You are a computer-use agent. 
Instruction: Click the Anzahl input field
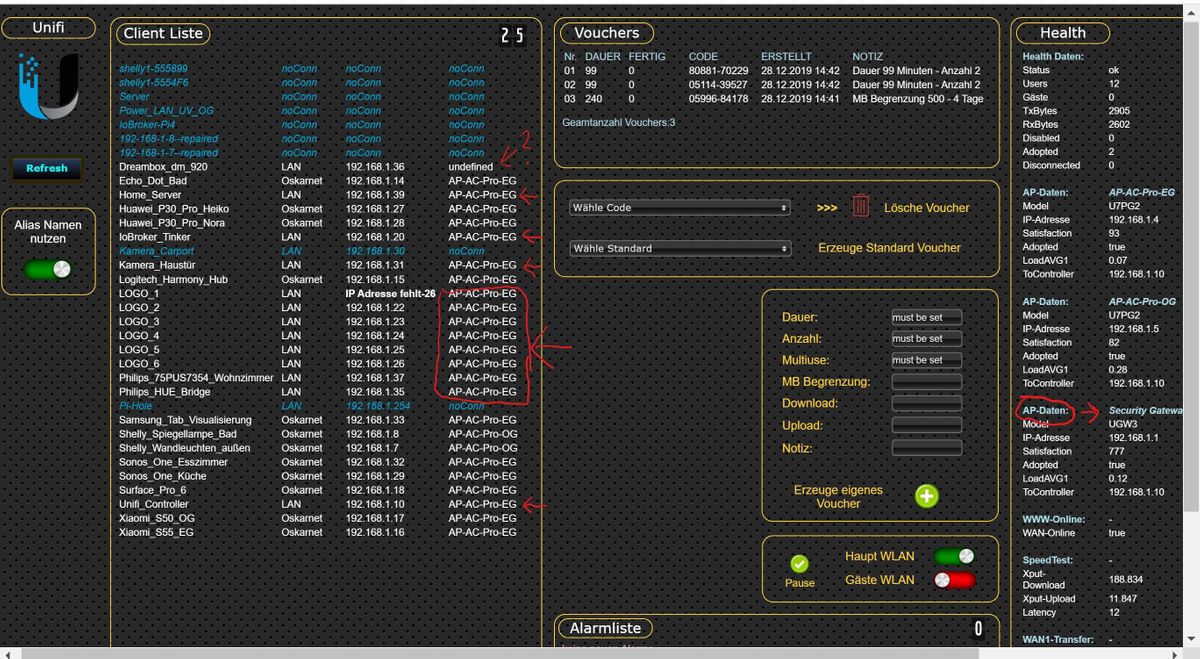click(926, 339)
